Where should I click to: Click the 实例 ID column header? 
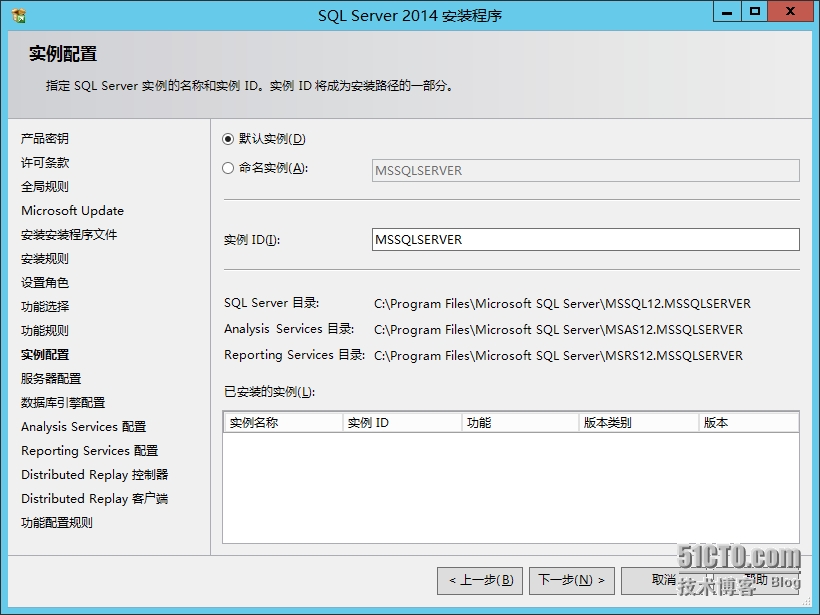click(x=402, y=423)
